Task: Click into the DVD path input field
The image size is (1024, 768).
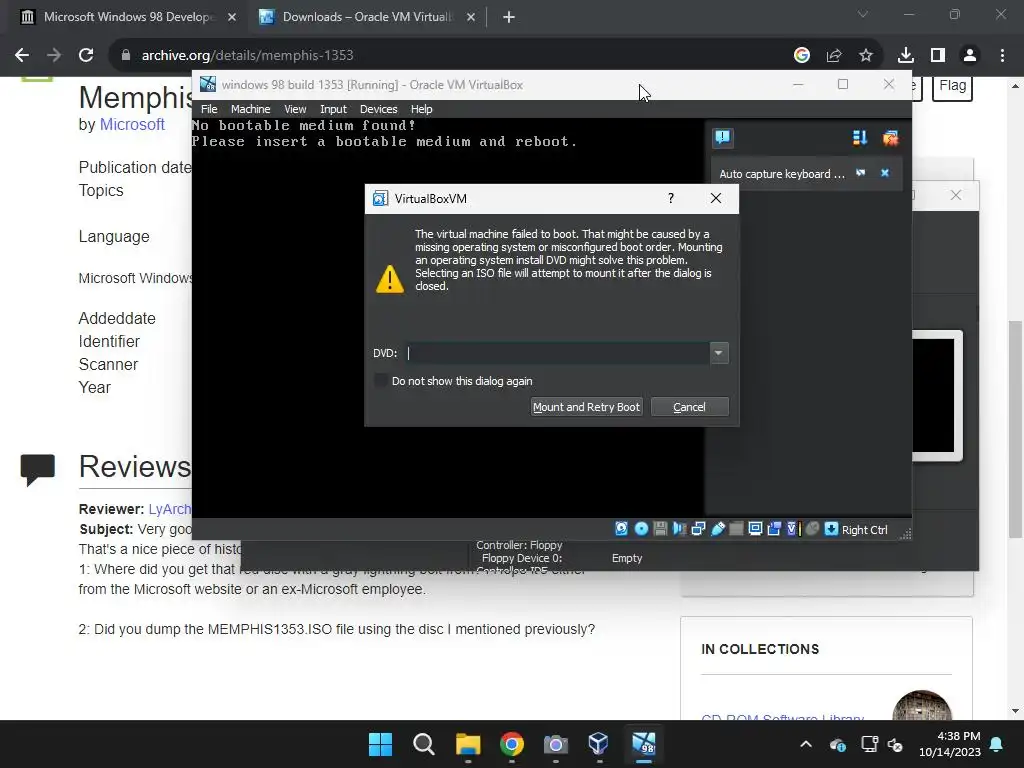Action: [558, 353]
